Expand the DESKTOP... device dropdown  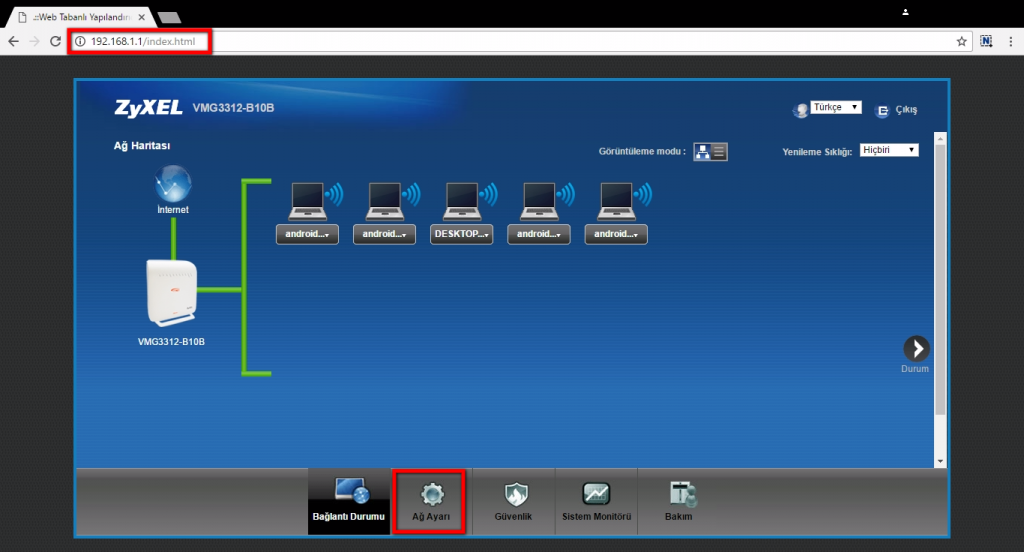462,234
